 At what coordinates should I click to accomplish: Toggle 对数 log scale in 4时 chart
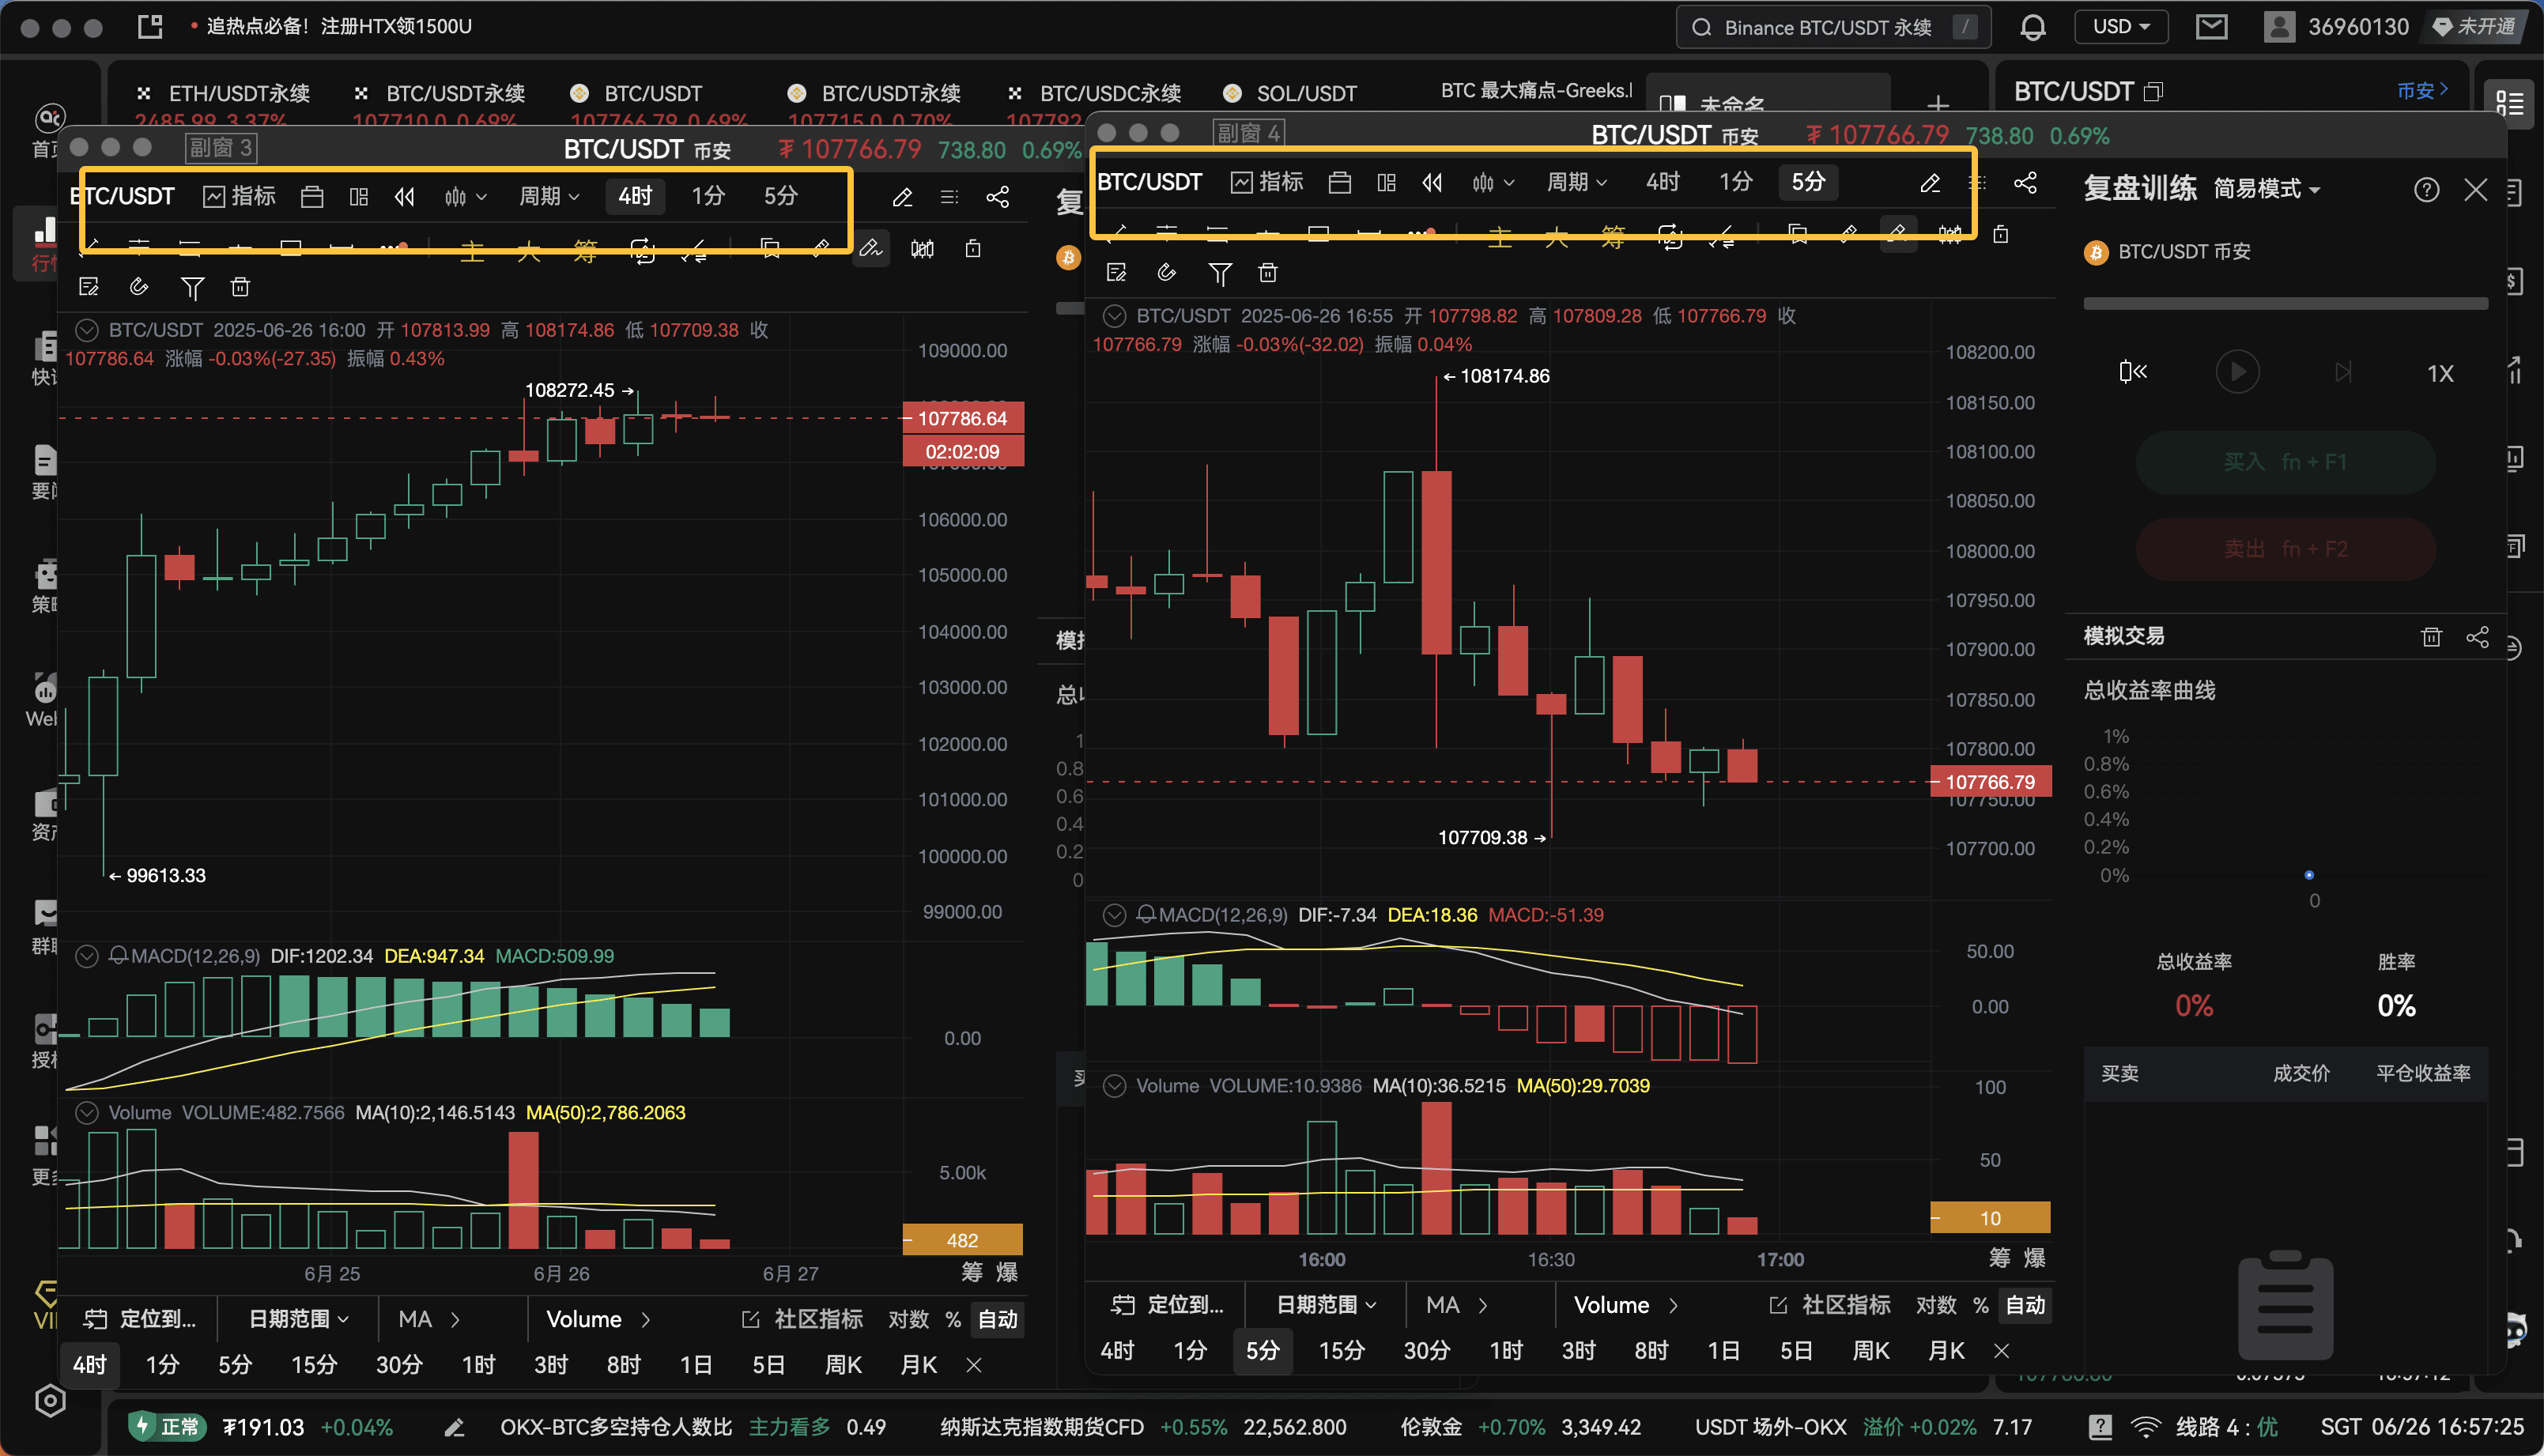pyautogui.click(x=908, y=1319)
